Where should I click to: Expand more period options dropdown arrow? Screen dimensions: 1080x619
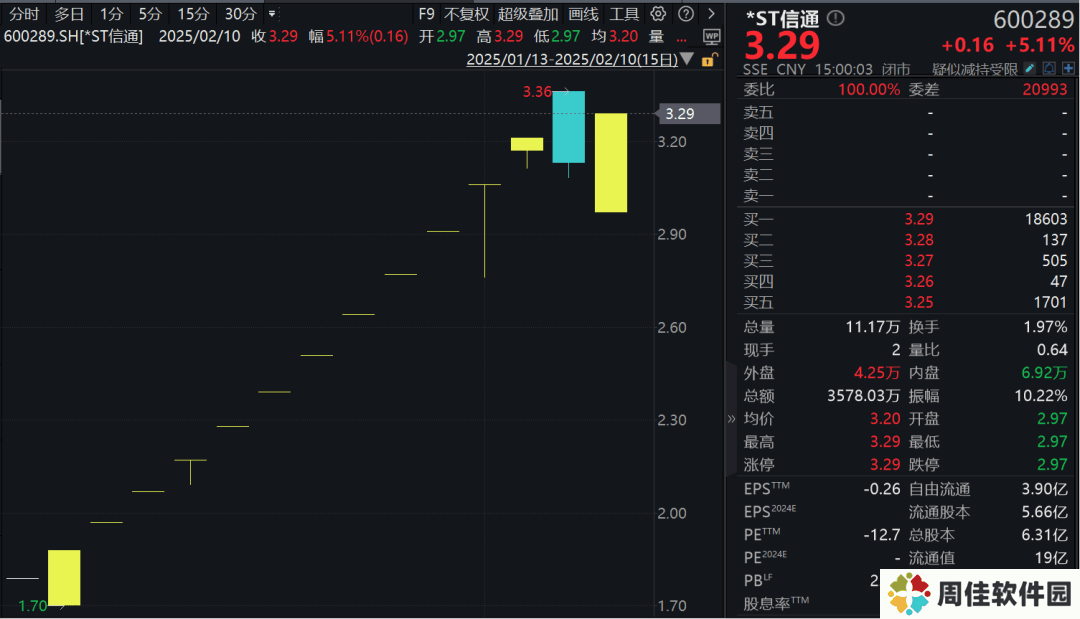[x=272, y=14]
